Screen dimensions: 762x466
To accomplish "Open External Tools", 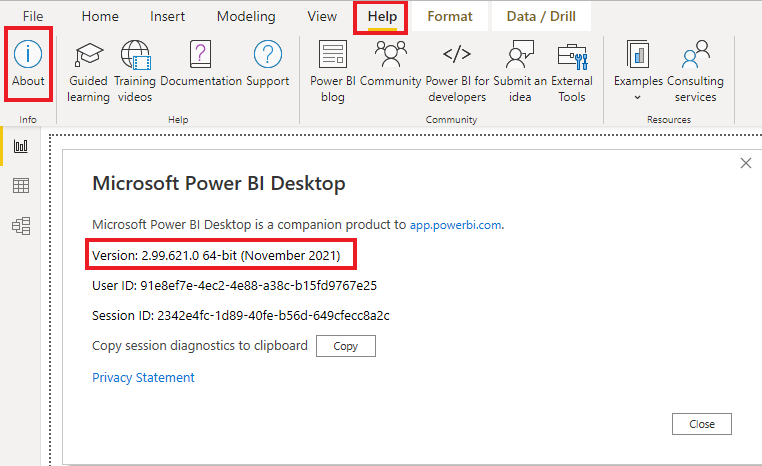I will click(x=572, y=72).
